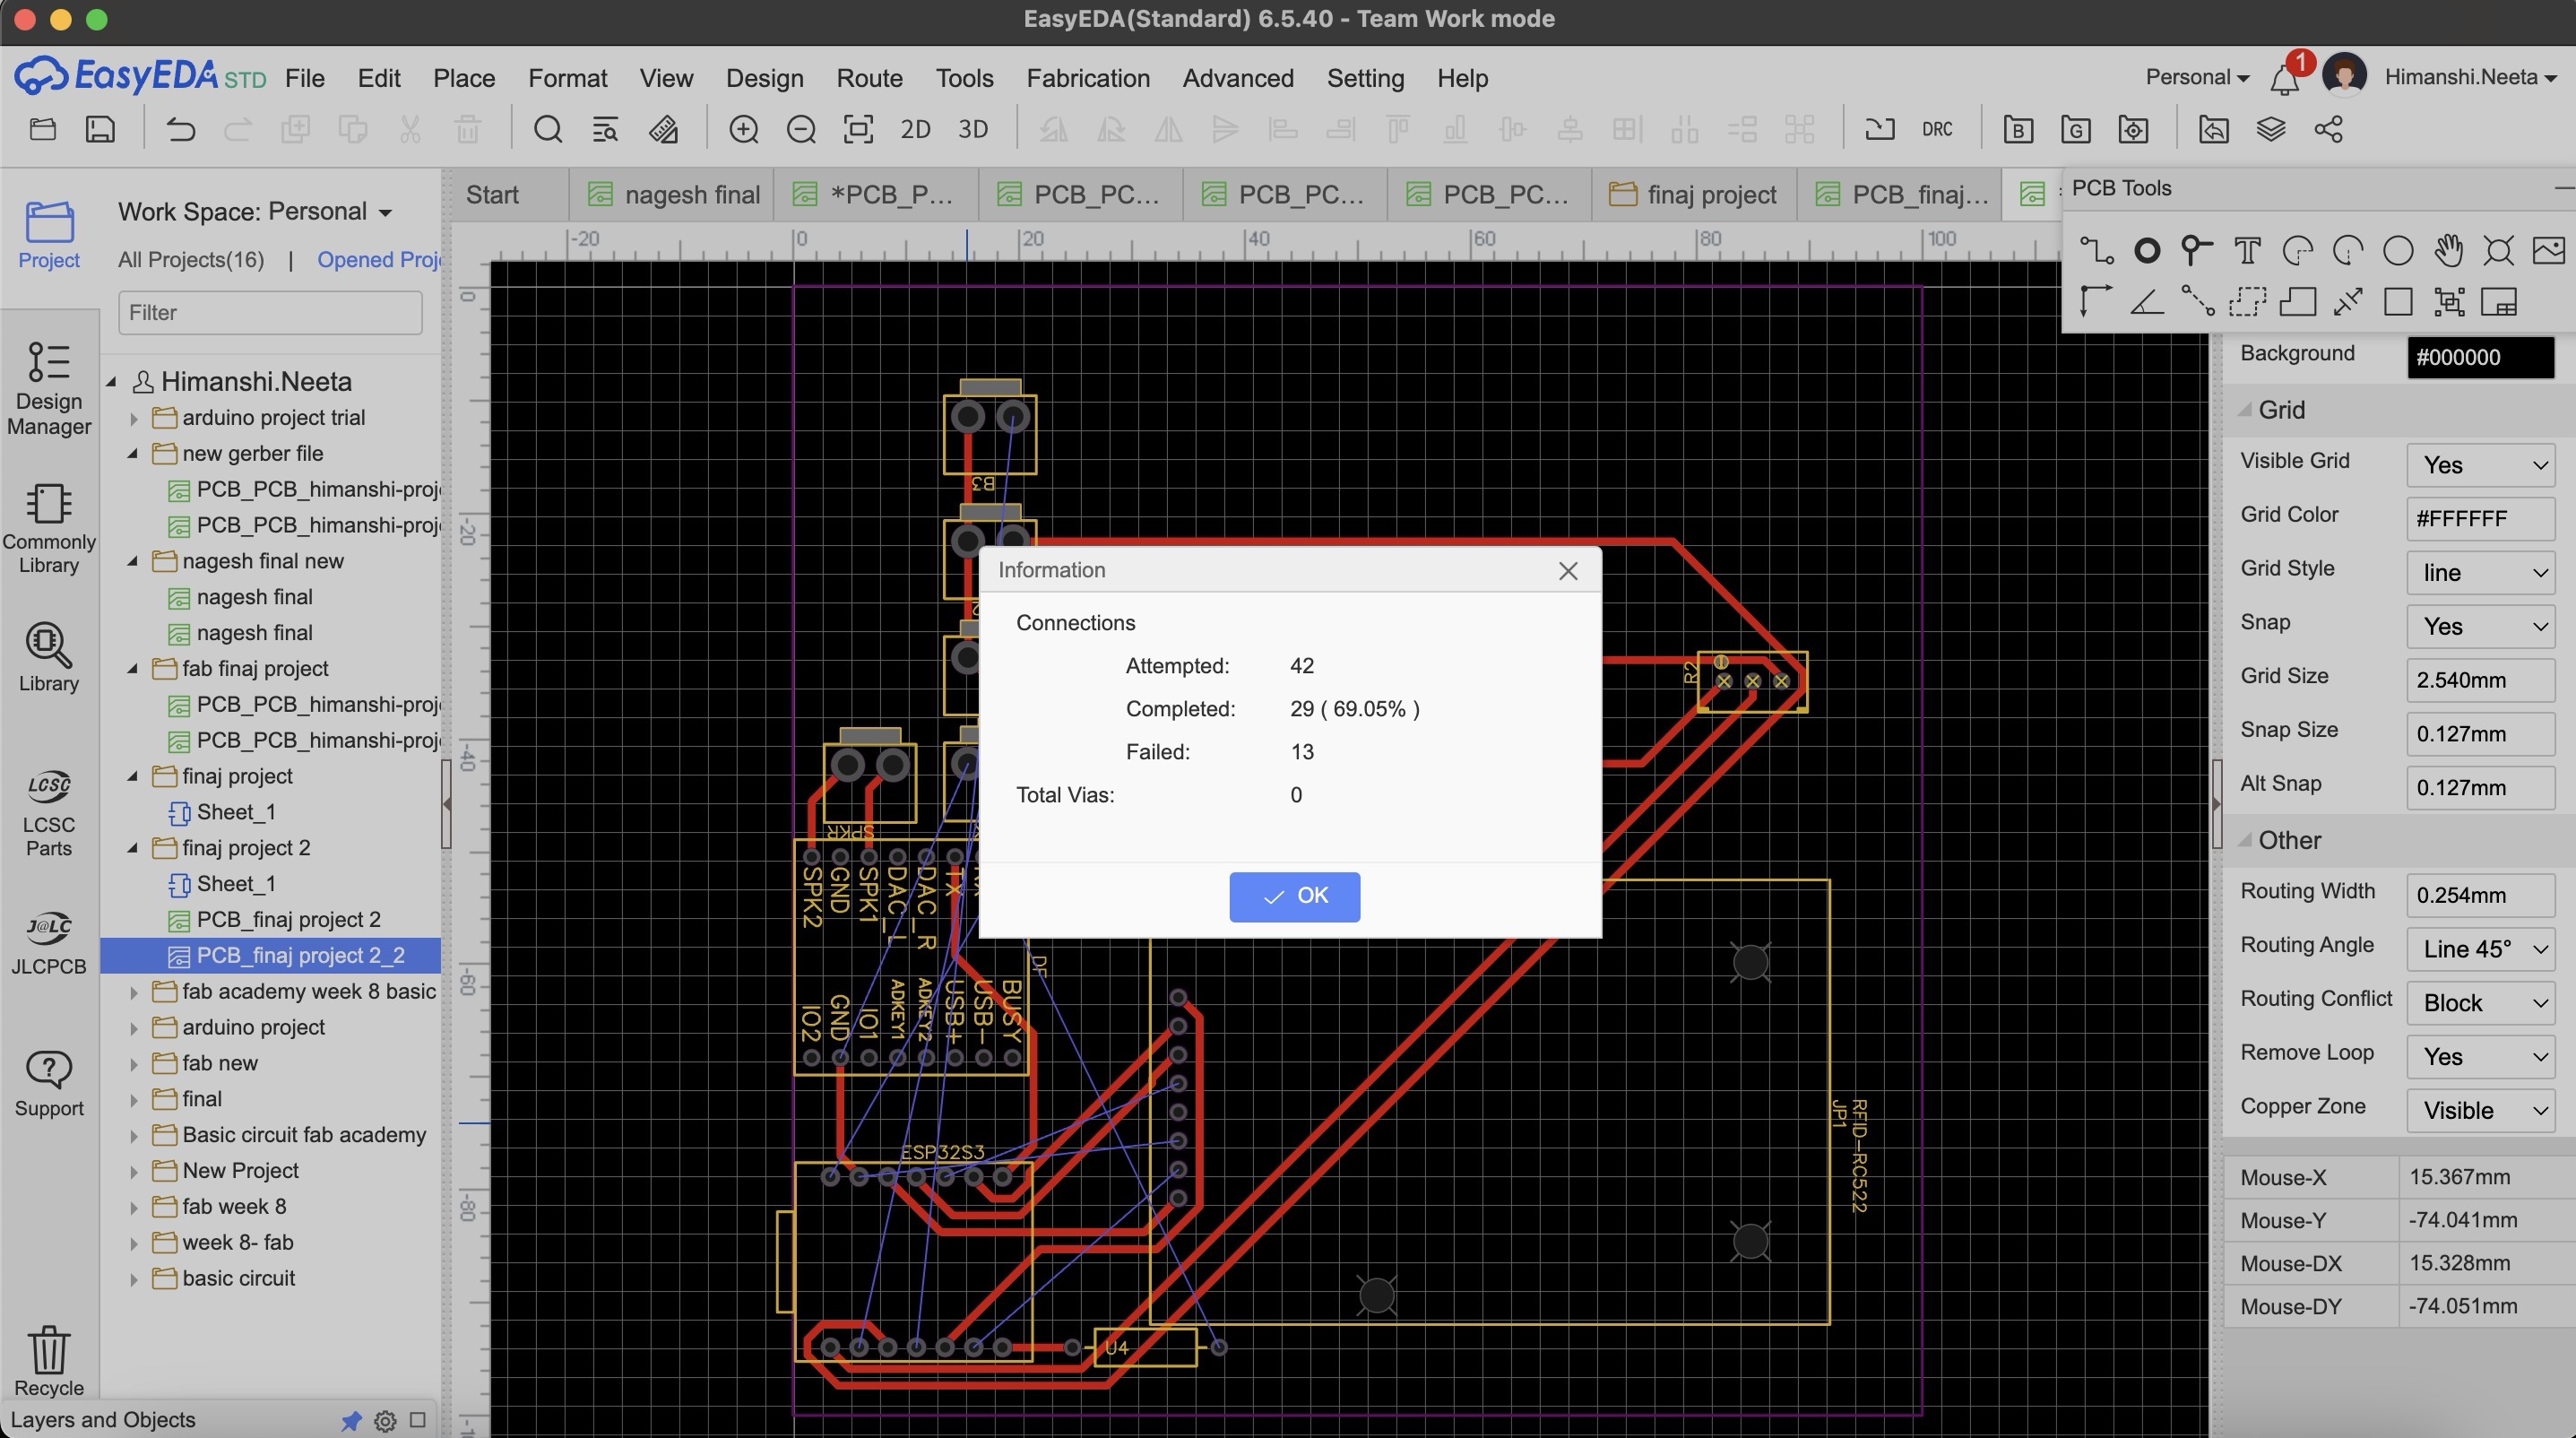Run the DRC check
Viewport: 2576px width, 1438px height.
pyautogui.click(x=1937, y=130)
